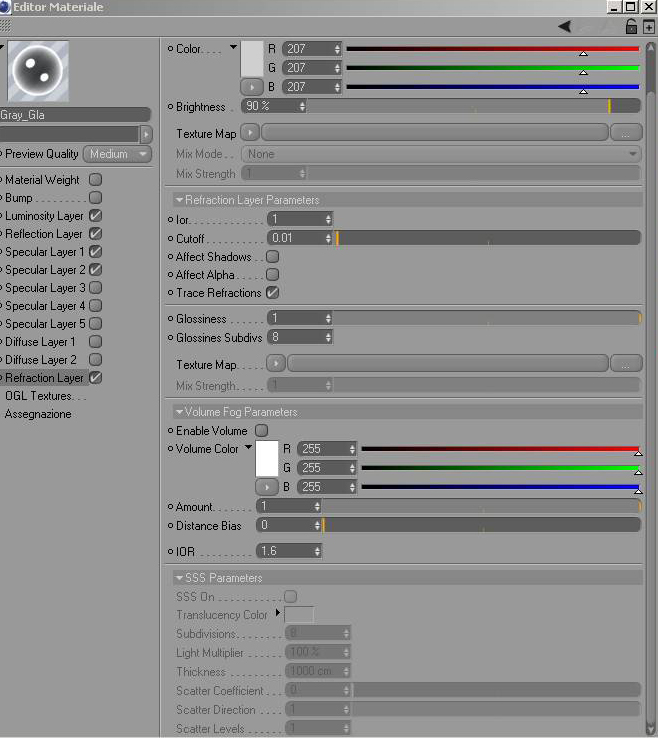Image resolution: width=658 pixels, height=738 pixels.
Task: Disable the Reflection Layer checkbox
Action: pos(96,233)
